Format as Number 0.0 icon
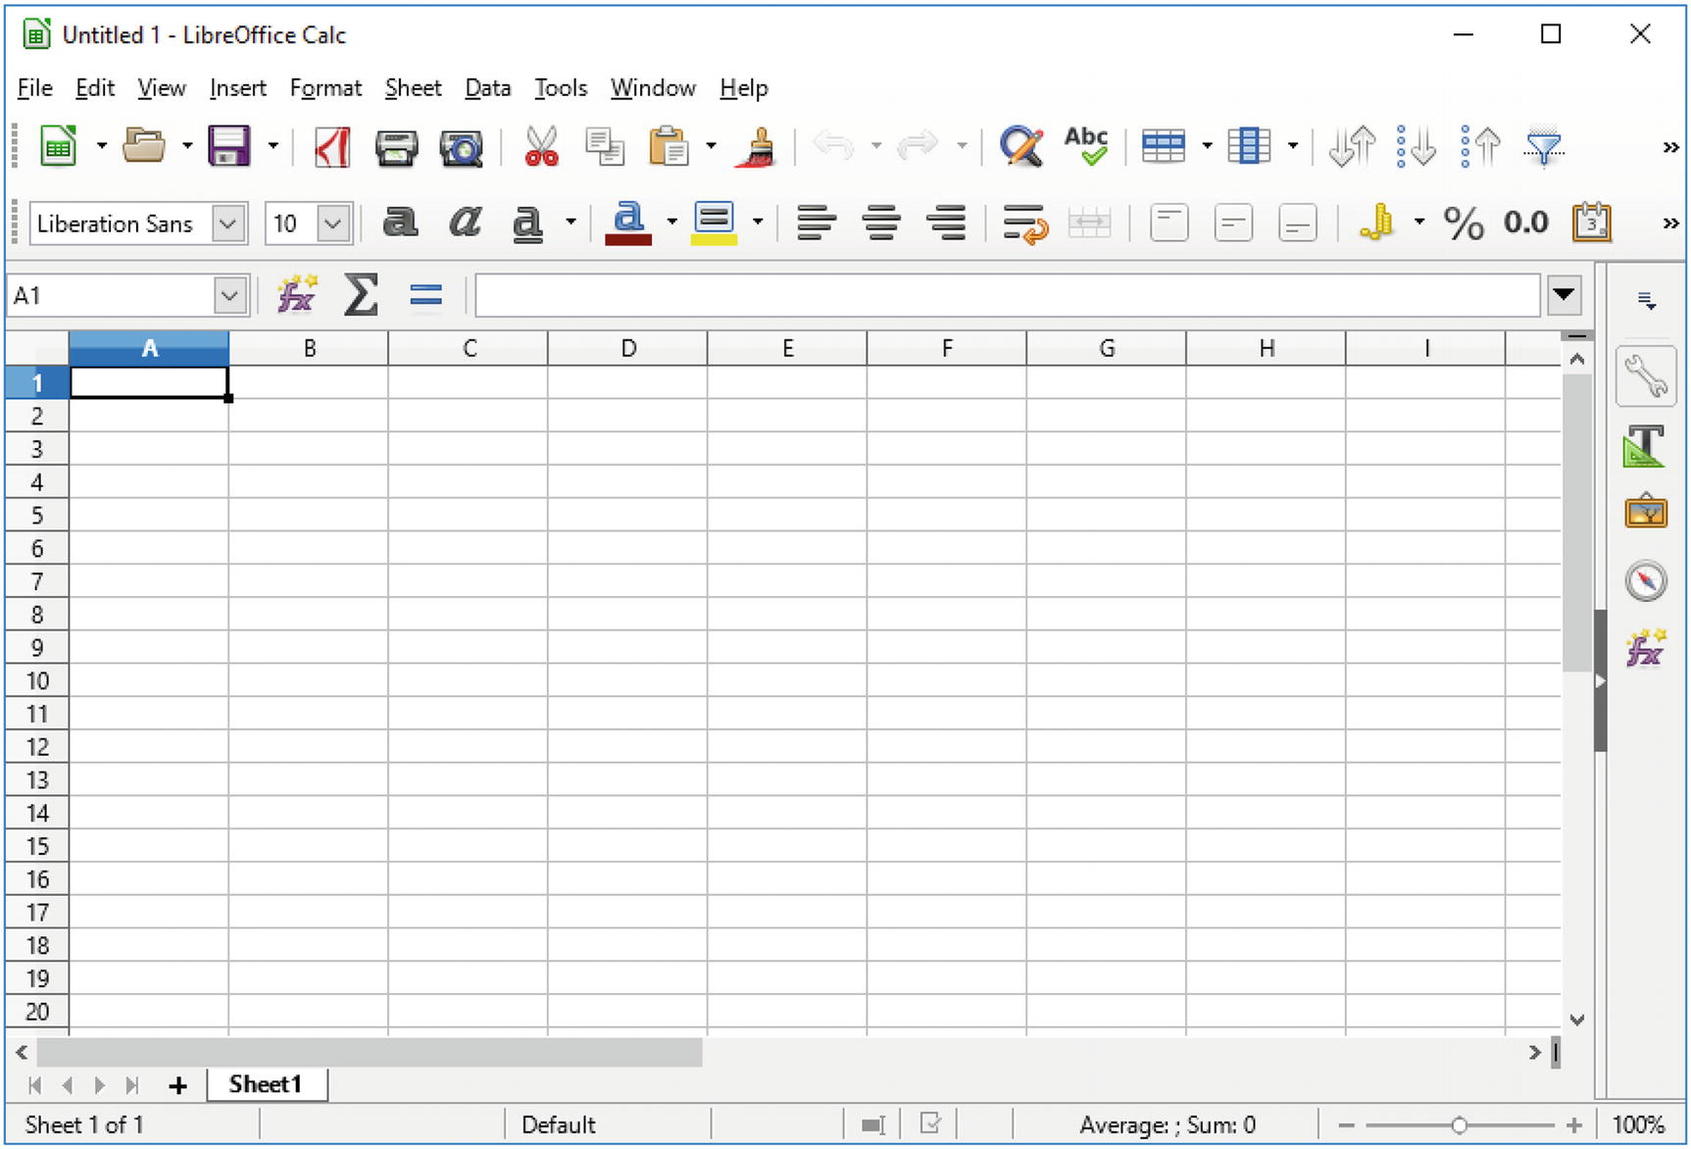 coord(1526,222)
